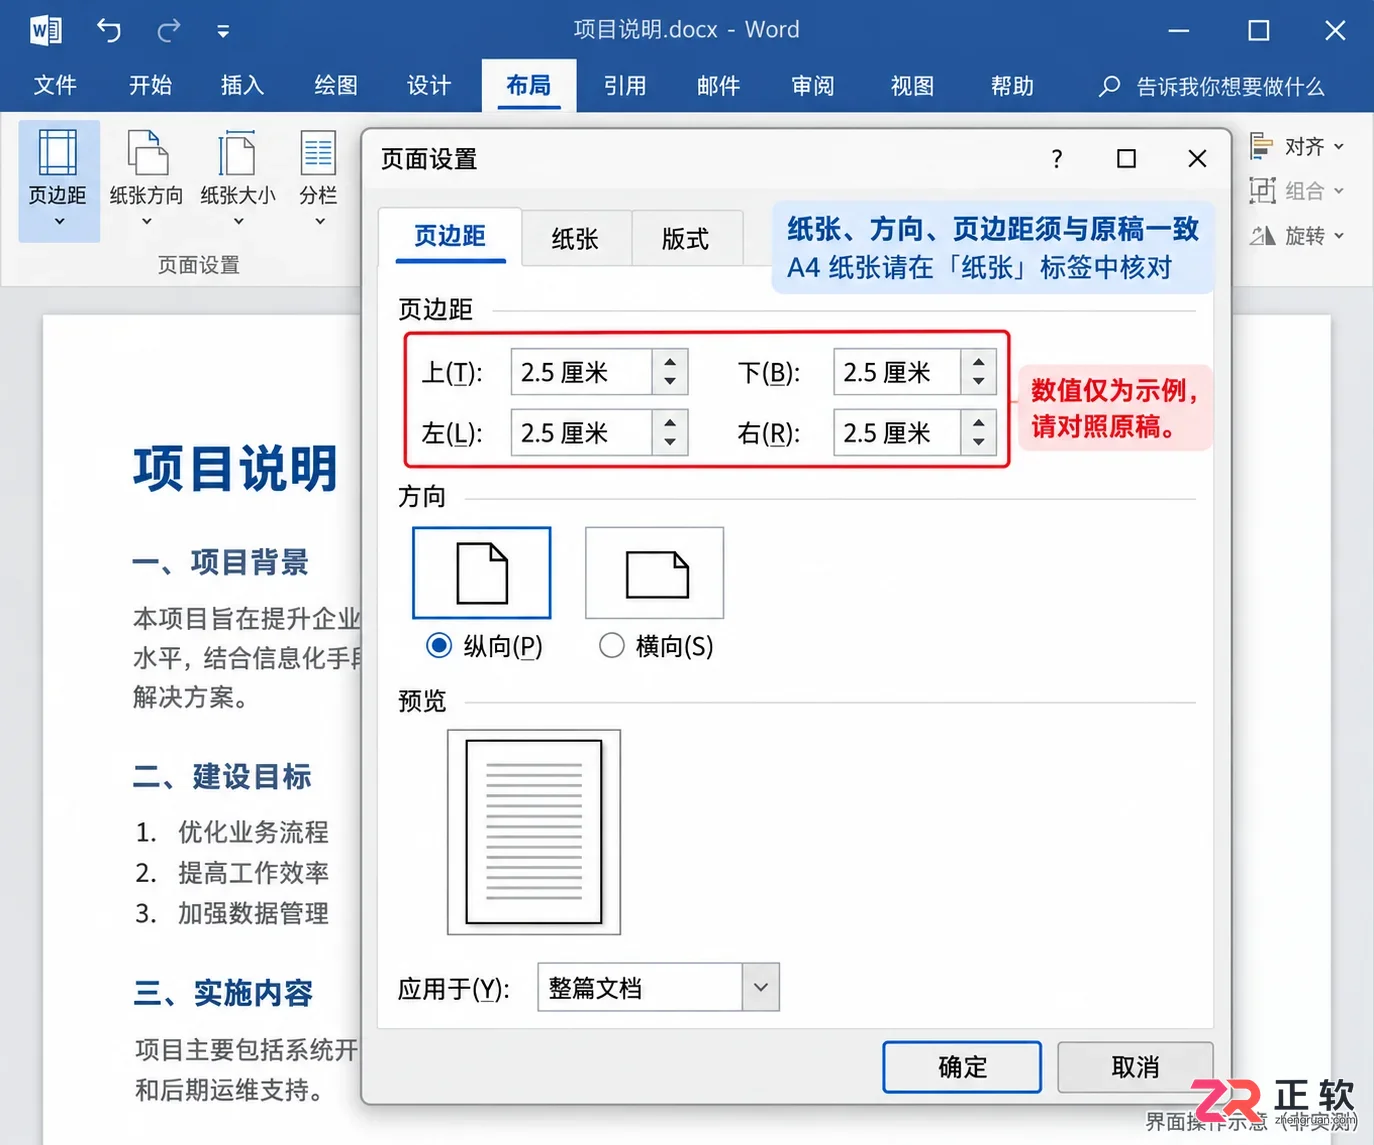
Task: Close the 页面设置 dialog
Action: 1197,159
